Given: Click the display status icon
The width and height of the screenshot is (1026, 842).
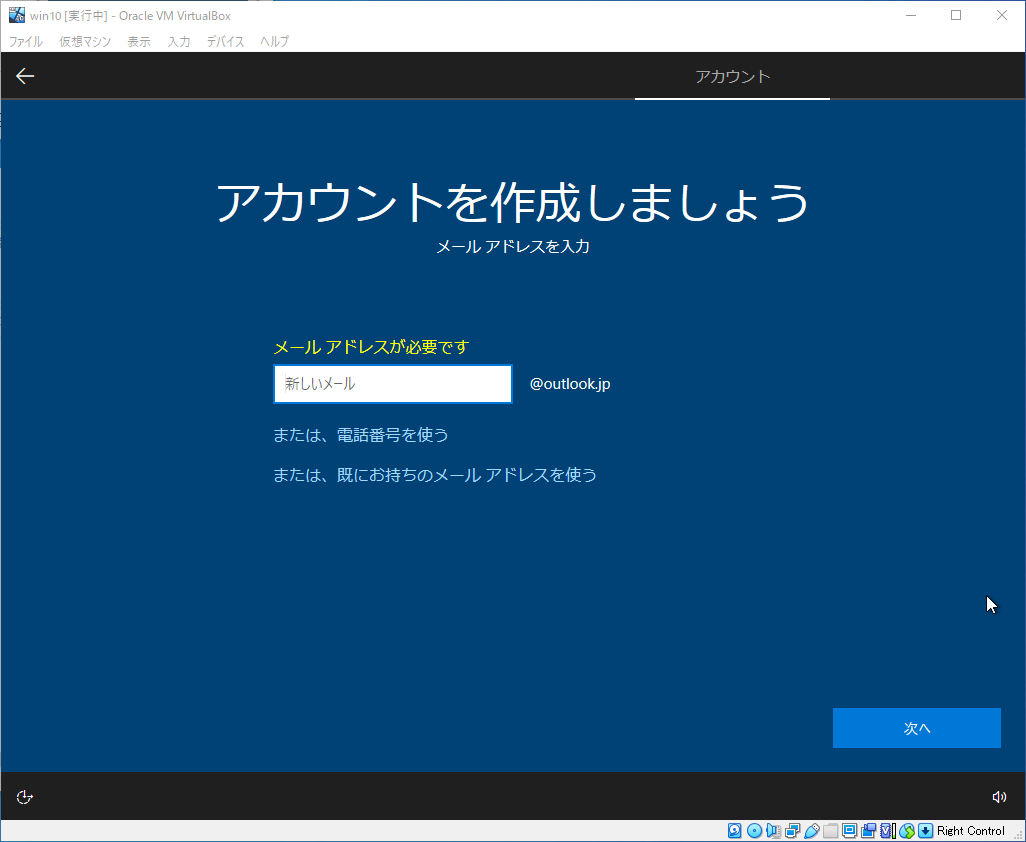Looking at the screenshot, I should 849,831.
